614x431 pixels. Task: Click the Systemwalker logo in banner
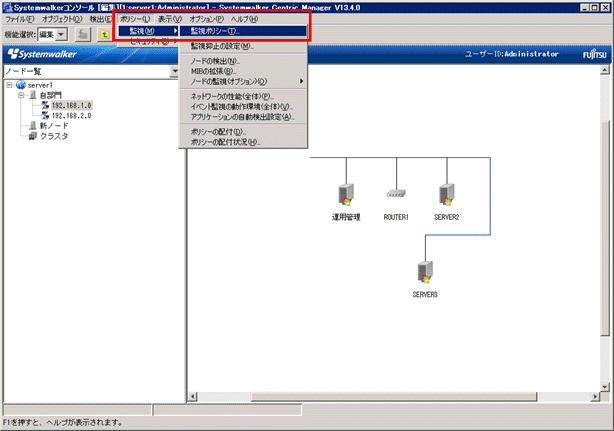tap(42, 54)
